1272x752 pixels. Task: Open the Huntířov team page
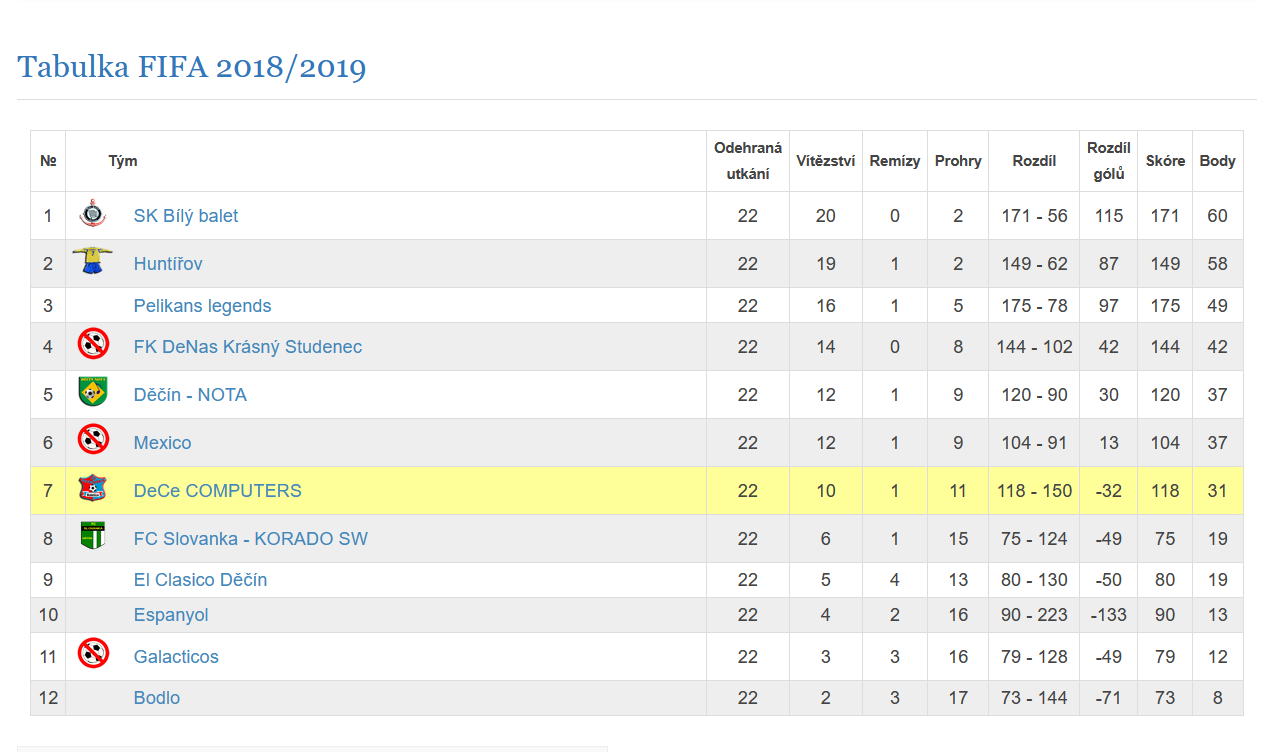tap(168, 264)
